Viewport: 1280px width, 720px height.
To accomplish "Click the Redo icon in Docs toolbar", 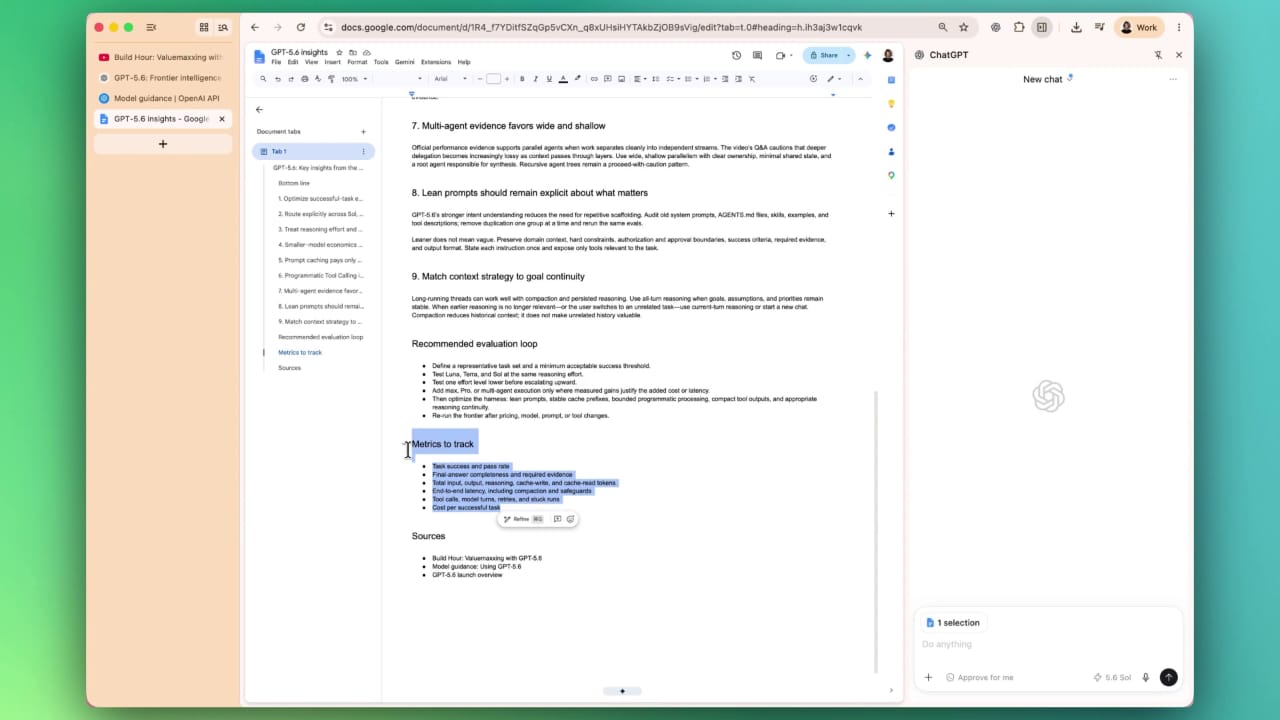I will 291,79.
